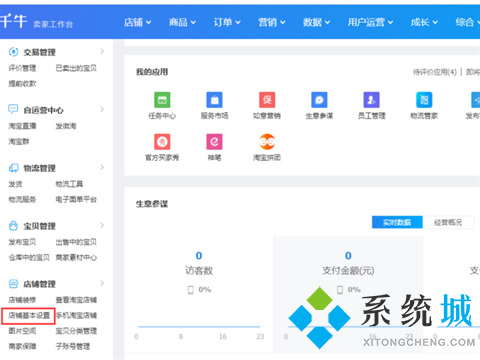Viewport: 480px width, 360px height.
Task: Click the phone icon under 访客数
Action: pyautogui.click(x=190, y=290)
